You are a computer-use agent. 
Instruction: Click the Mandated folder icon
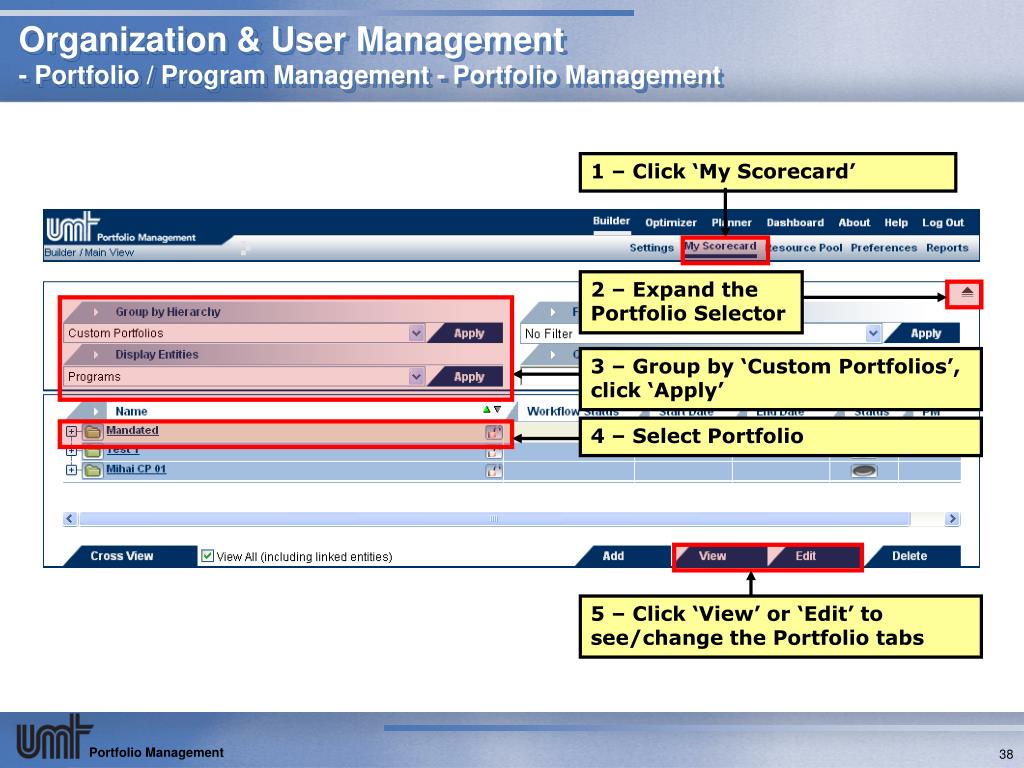(x=93, y=432)
